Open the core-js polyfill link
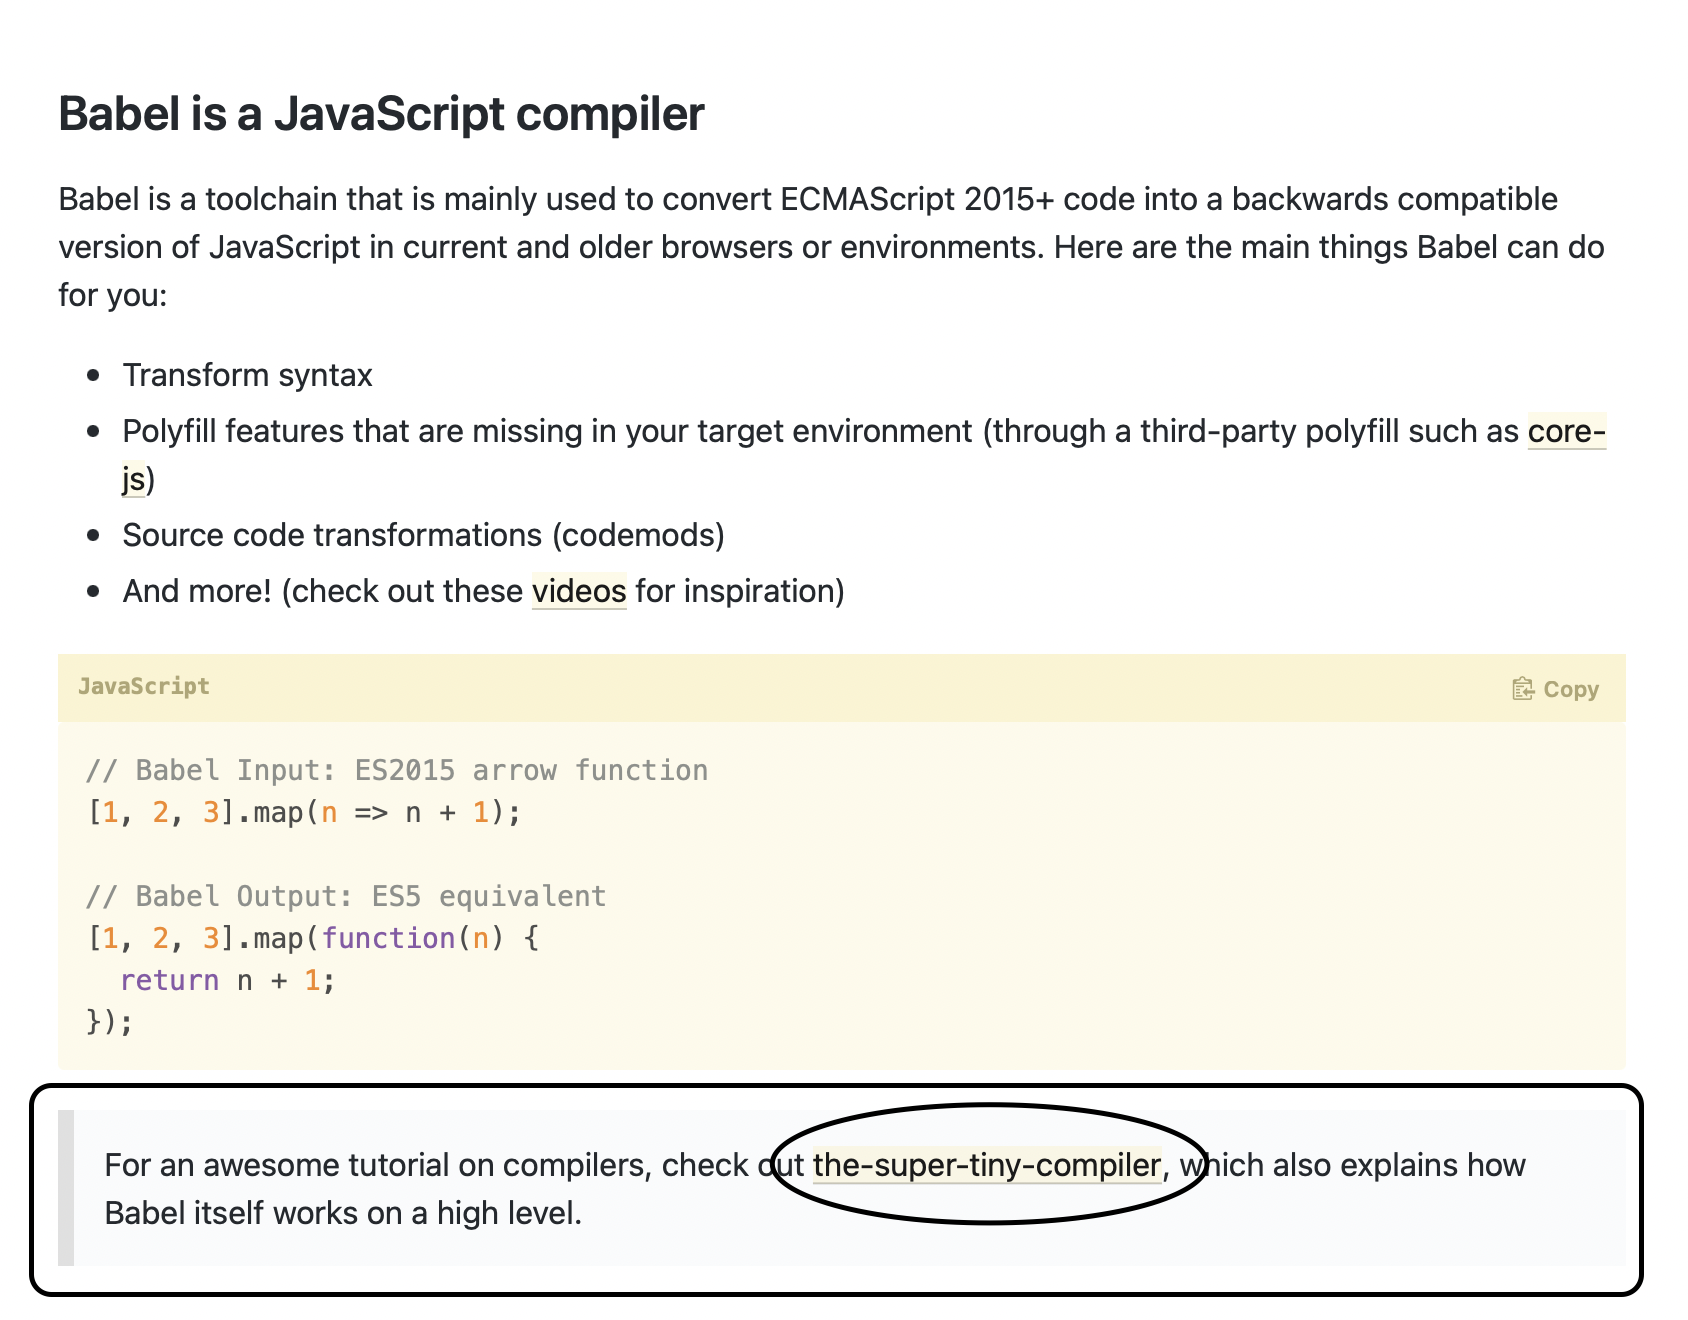This screenshot has height=1320, width=1688. pyautogui.click(x=1565, y=431)
